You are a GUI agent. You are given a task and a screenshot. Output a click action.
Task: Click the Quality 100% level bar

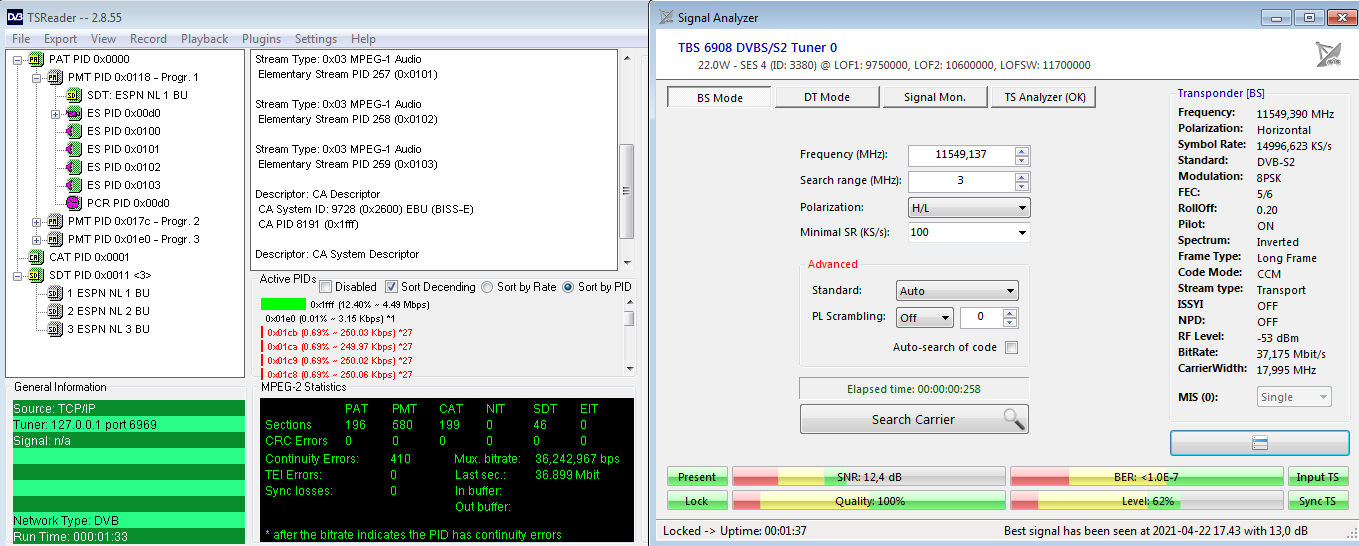click(868, 501)
